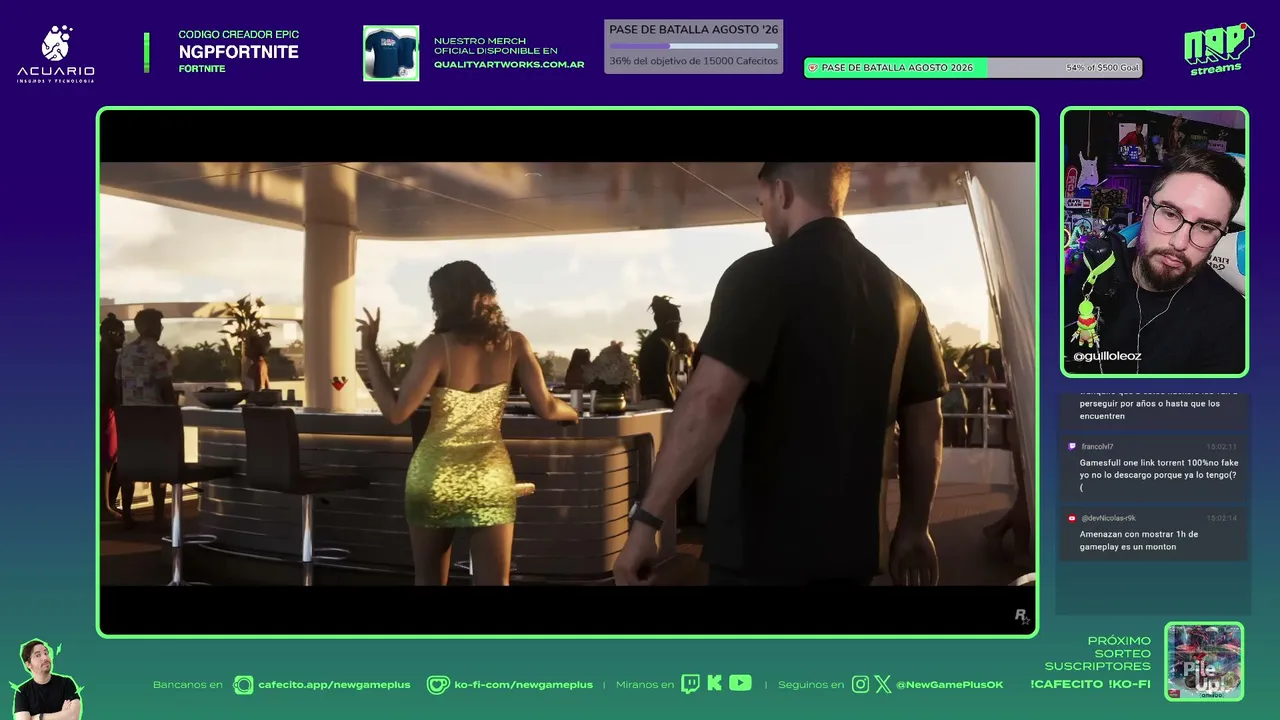Click the Instagram icon in footer

pyautogui.click(x=860, y=685)
